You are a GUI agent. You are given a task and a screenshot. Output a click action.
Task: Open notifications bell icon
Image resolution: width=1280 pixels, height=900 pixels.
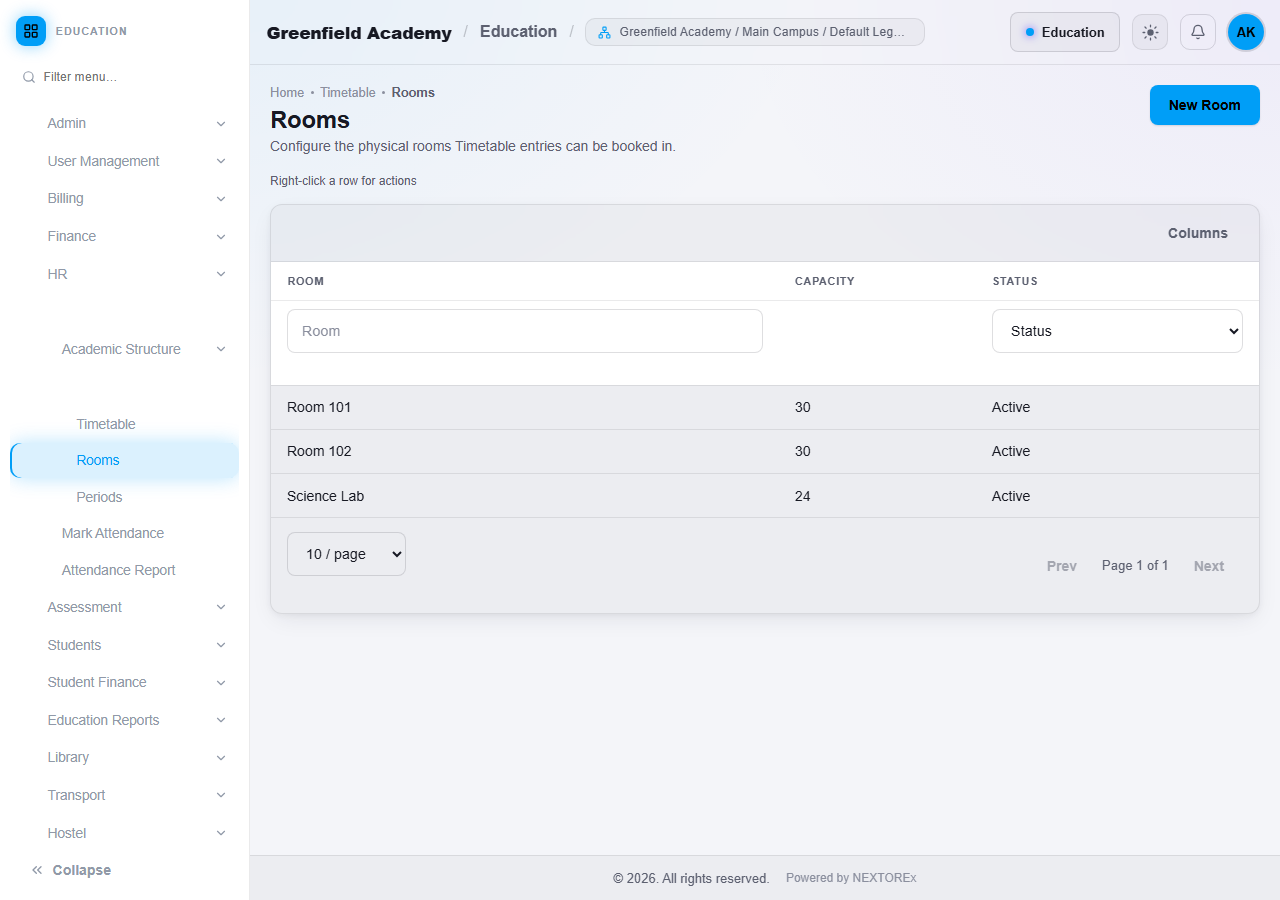(1198, 32)
